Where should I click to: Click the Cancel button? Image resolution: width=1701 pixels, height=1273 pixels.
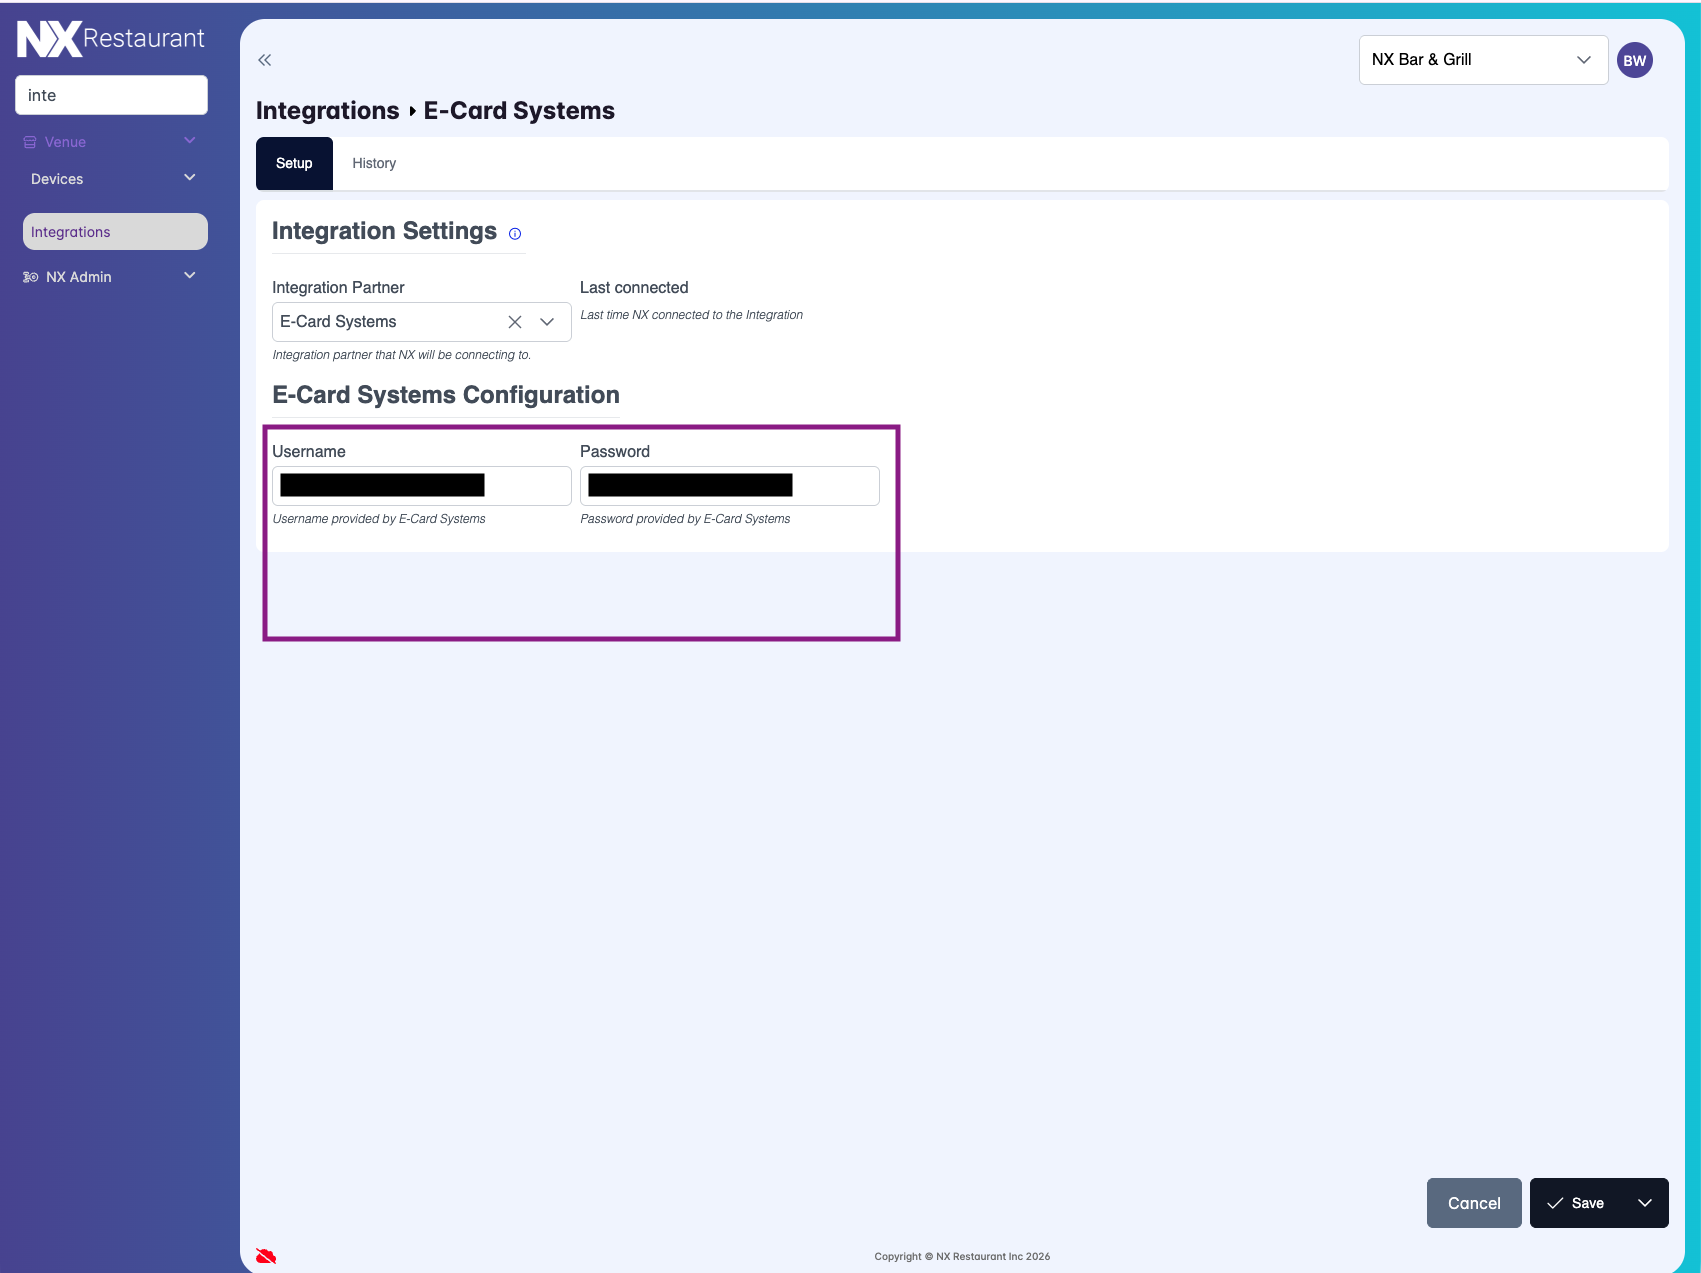pos(1473,1203)
